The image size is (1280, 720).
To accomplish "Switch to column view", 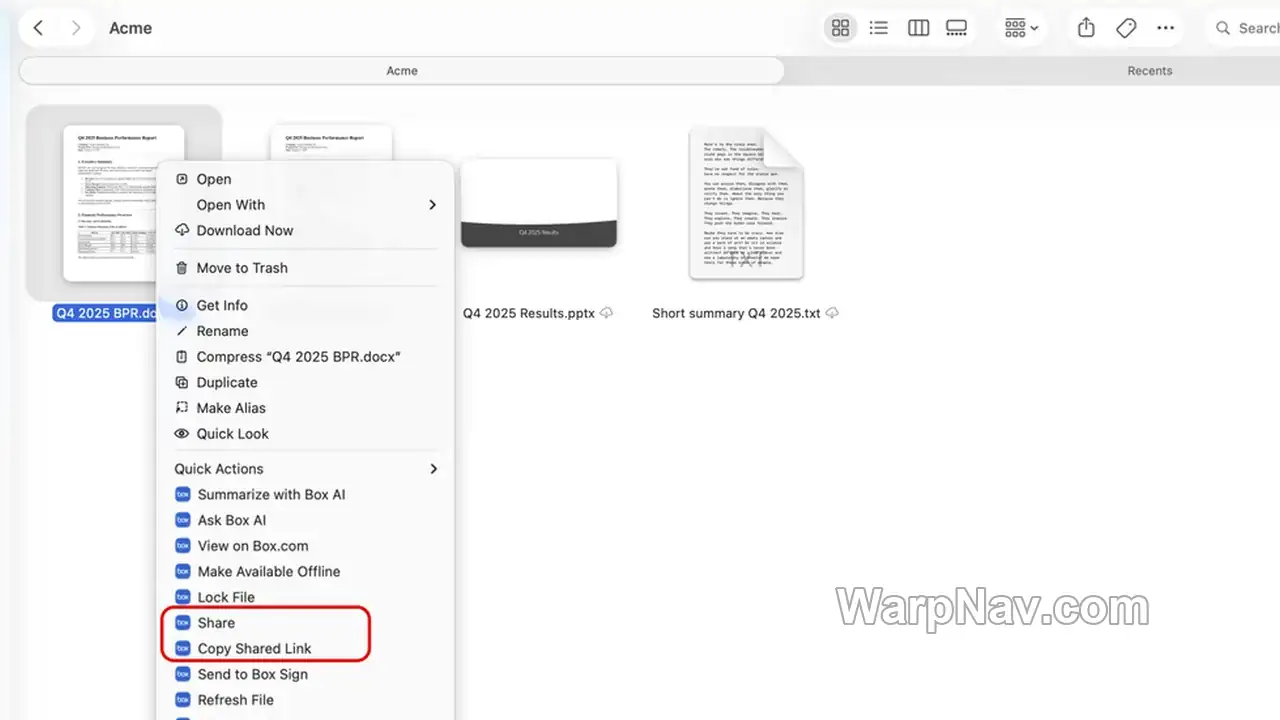I will [918, 28].
